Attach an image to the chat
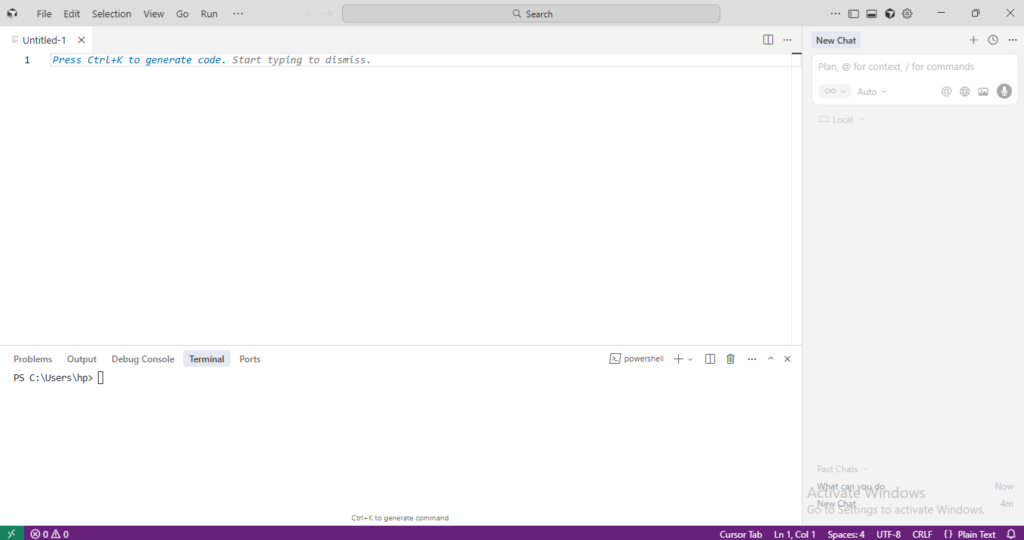The height and width of the screenshot is (540, 1024). (x=984, y=91)
